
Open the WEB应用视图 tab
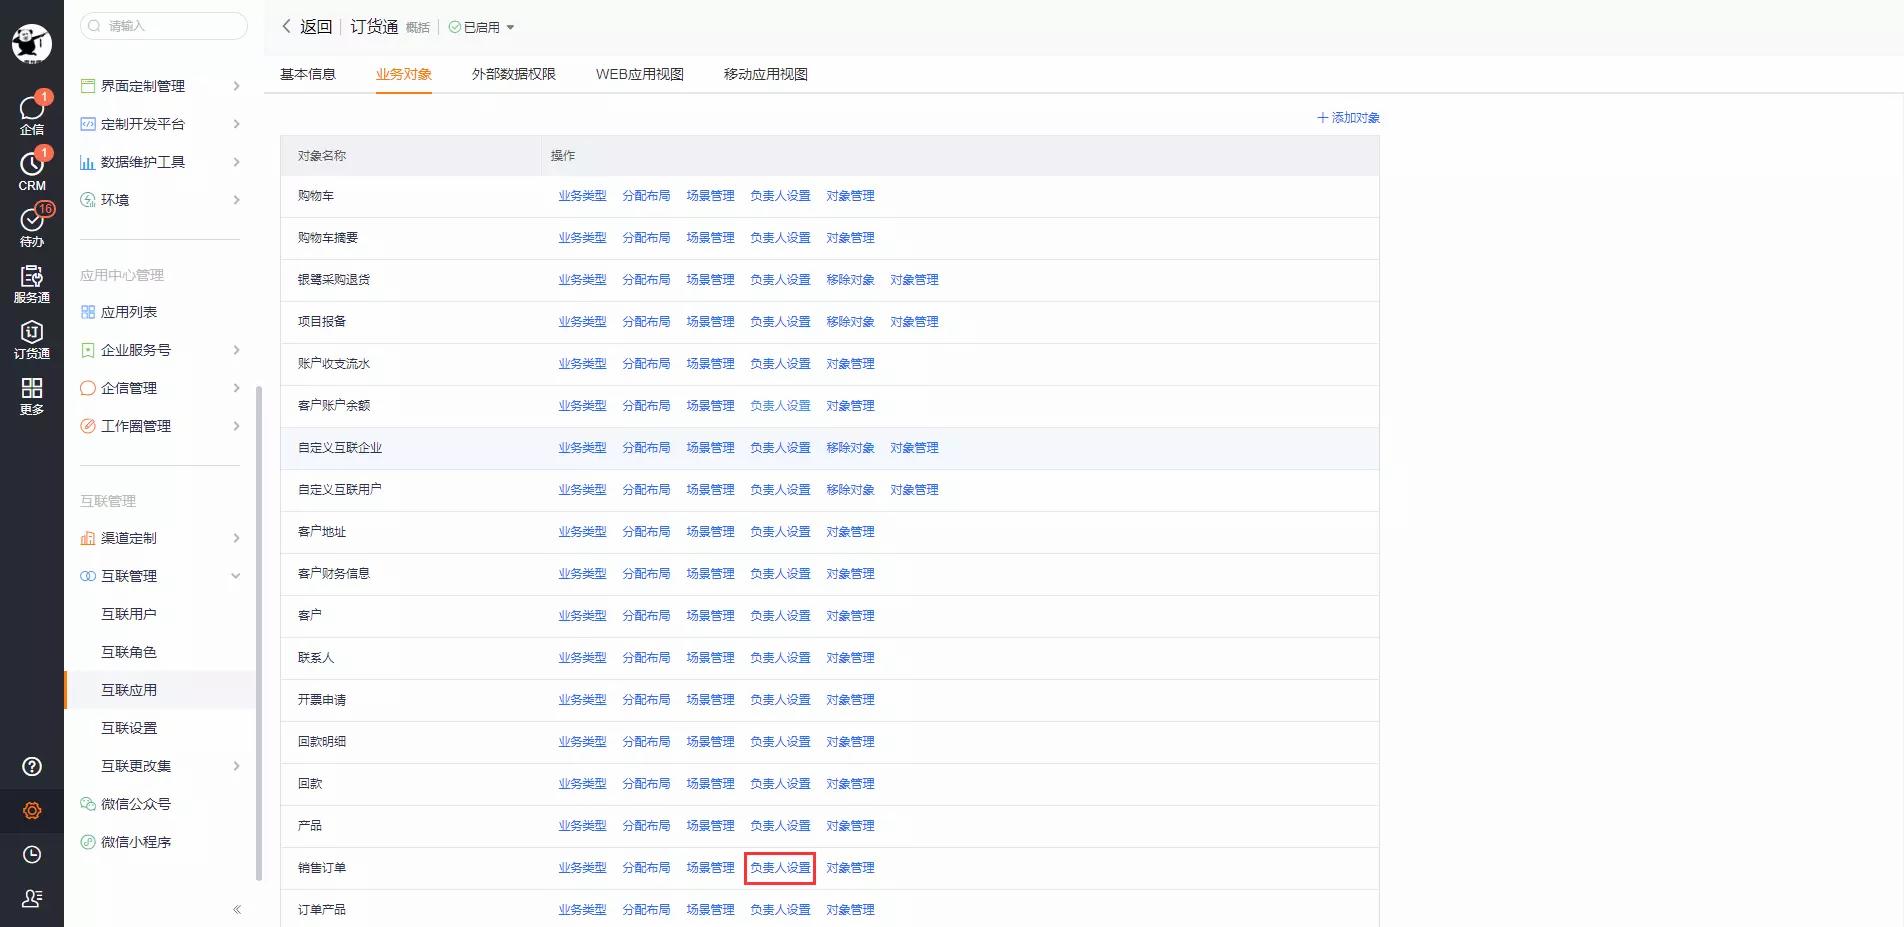pyautogui.click(x=640, y=74)
